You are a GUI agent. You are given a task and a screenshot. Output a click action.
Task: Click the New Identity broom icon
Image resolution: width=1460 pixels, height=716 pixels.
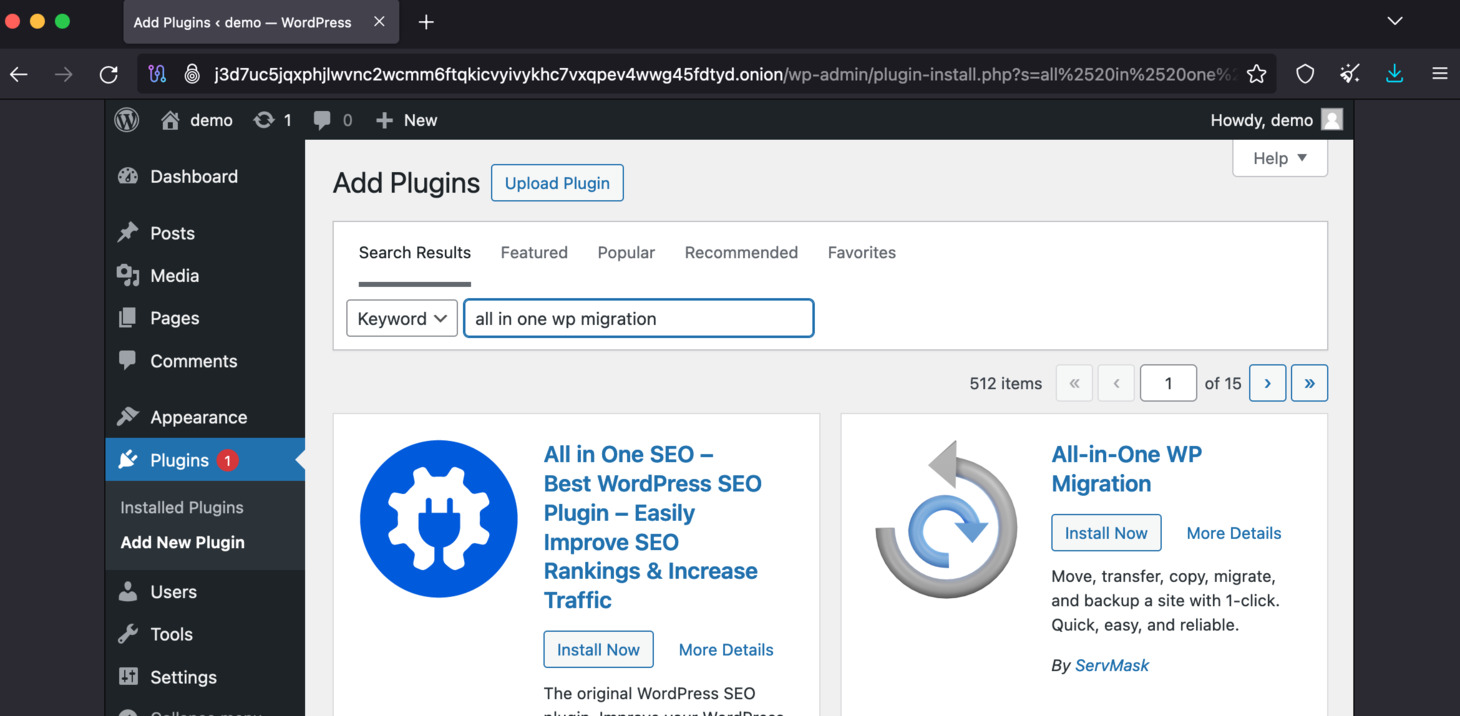coord(1350,74)
